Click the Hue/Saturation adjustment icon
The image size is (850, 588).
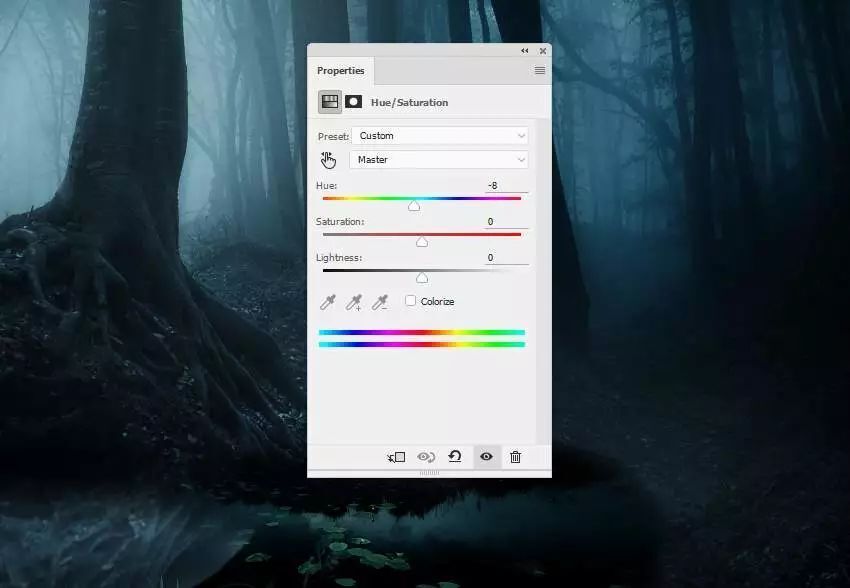[x=330, y=102]
